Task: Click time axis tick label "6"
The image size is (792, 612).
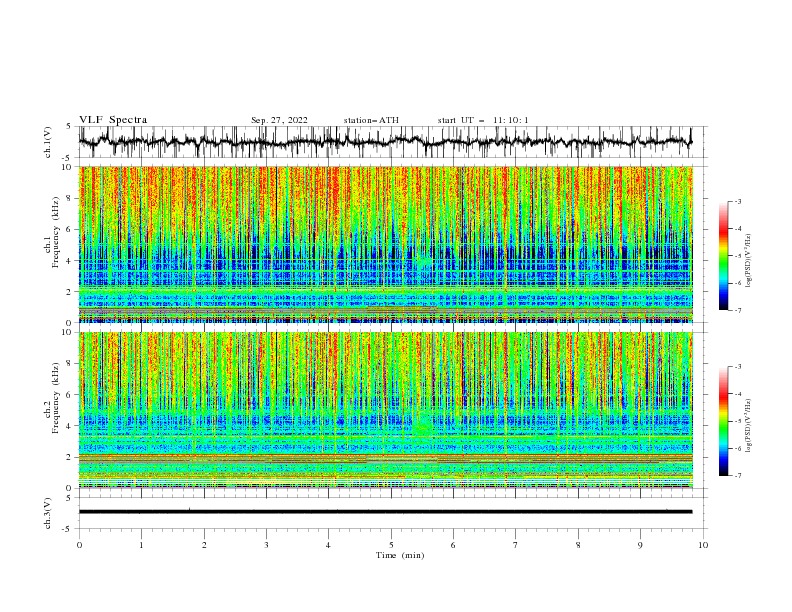Action: 453,545
